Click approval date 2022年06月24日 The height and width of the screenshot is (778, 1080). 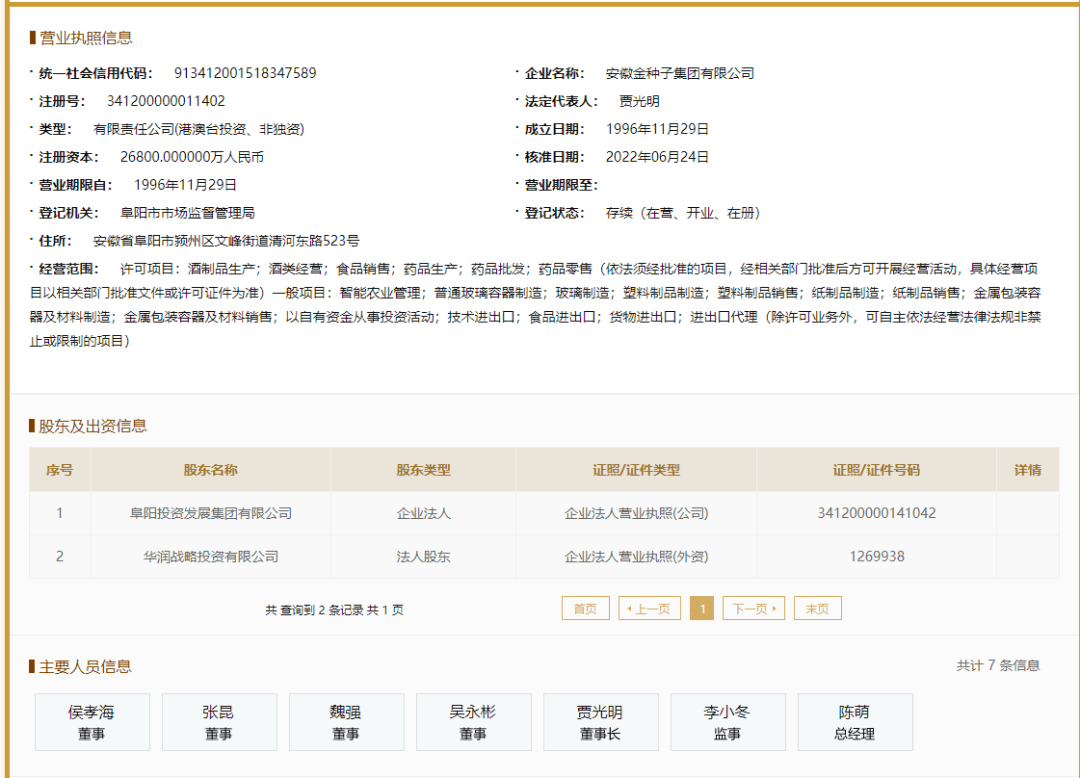[657, 157]
